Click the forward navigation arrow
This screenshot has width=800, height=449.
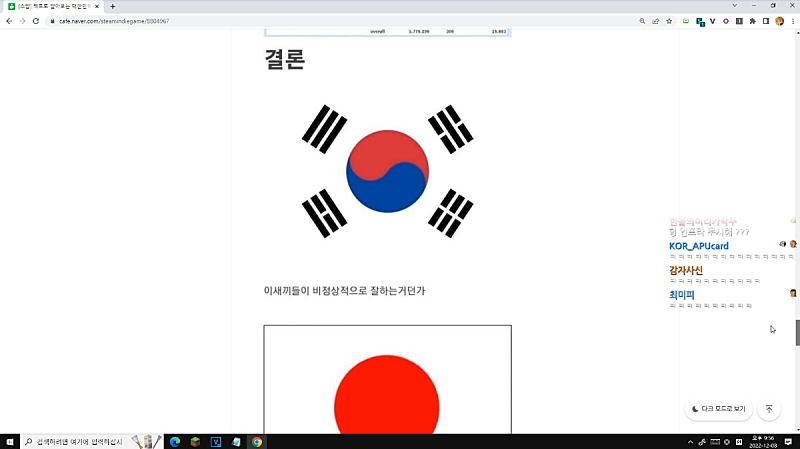[x=22, y=21]
